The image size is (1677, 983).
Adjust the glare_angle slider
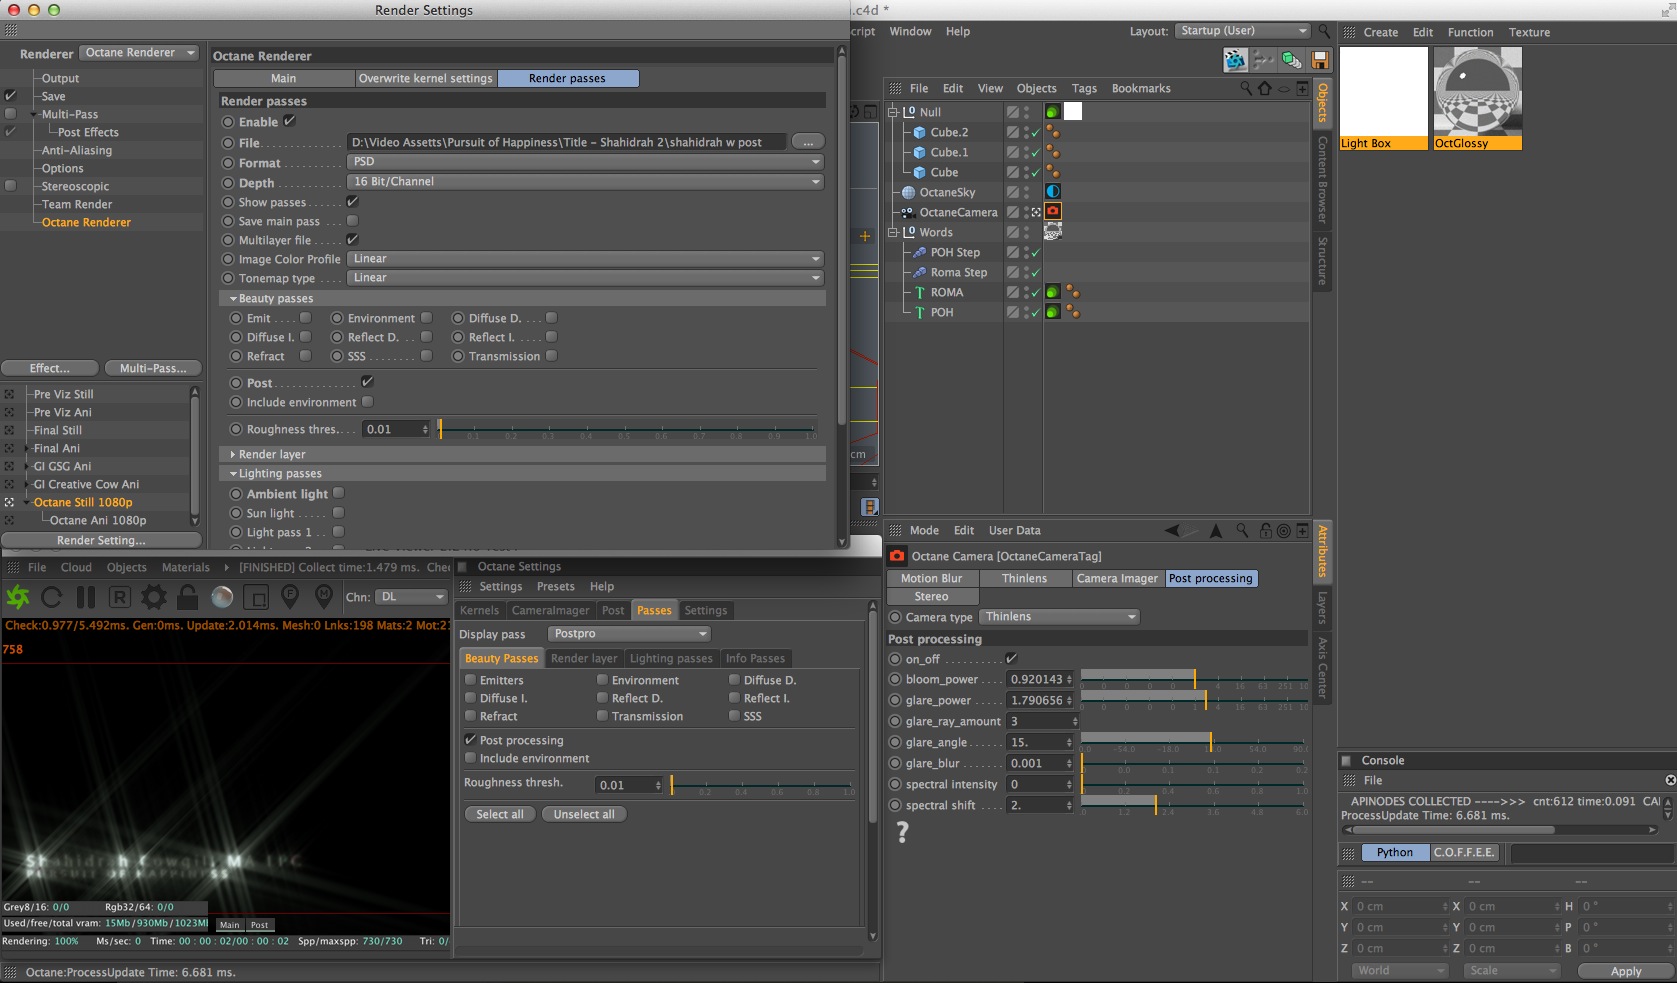point(1195,742)
